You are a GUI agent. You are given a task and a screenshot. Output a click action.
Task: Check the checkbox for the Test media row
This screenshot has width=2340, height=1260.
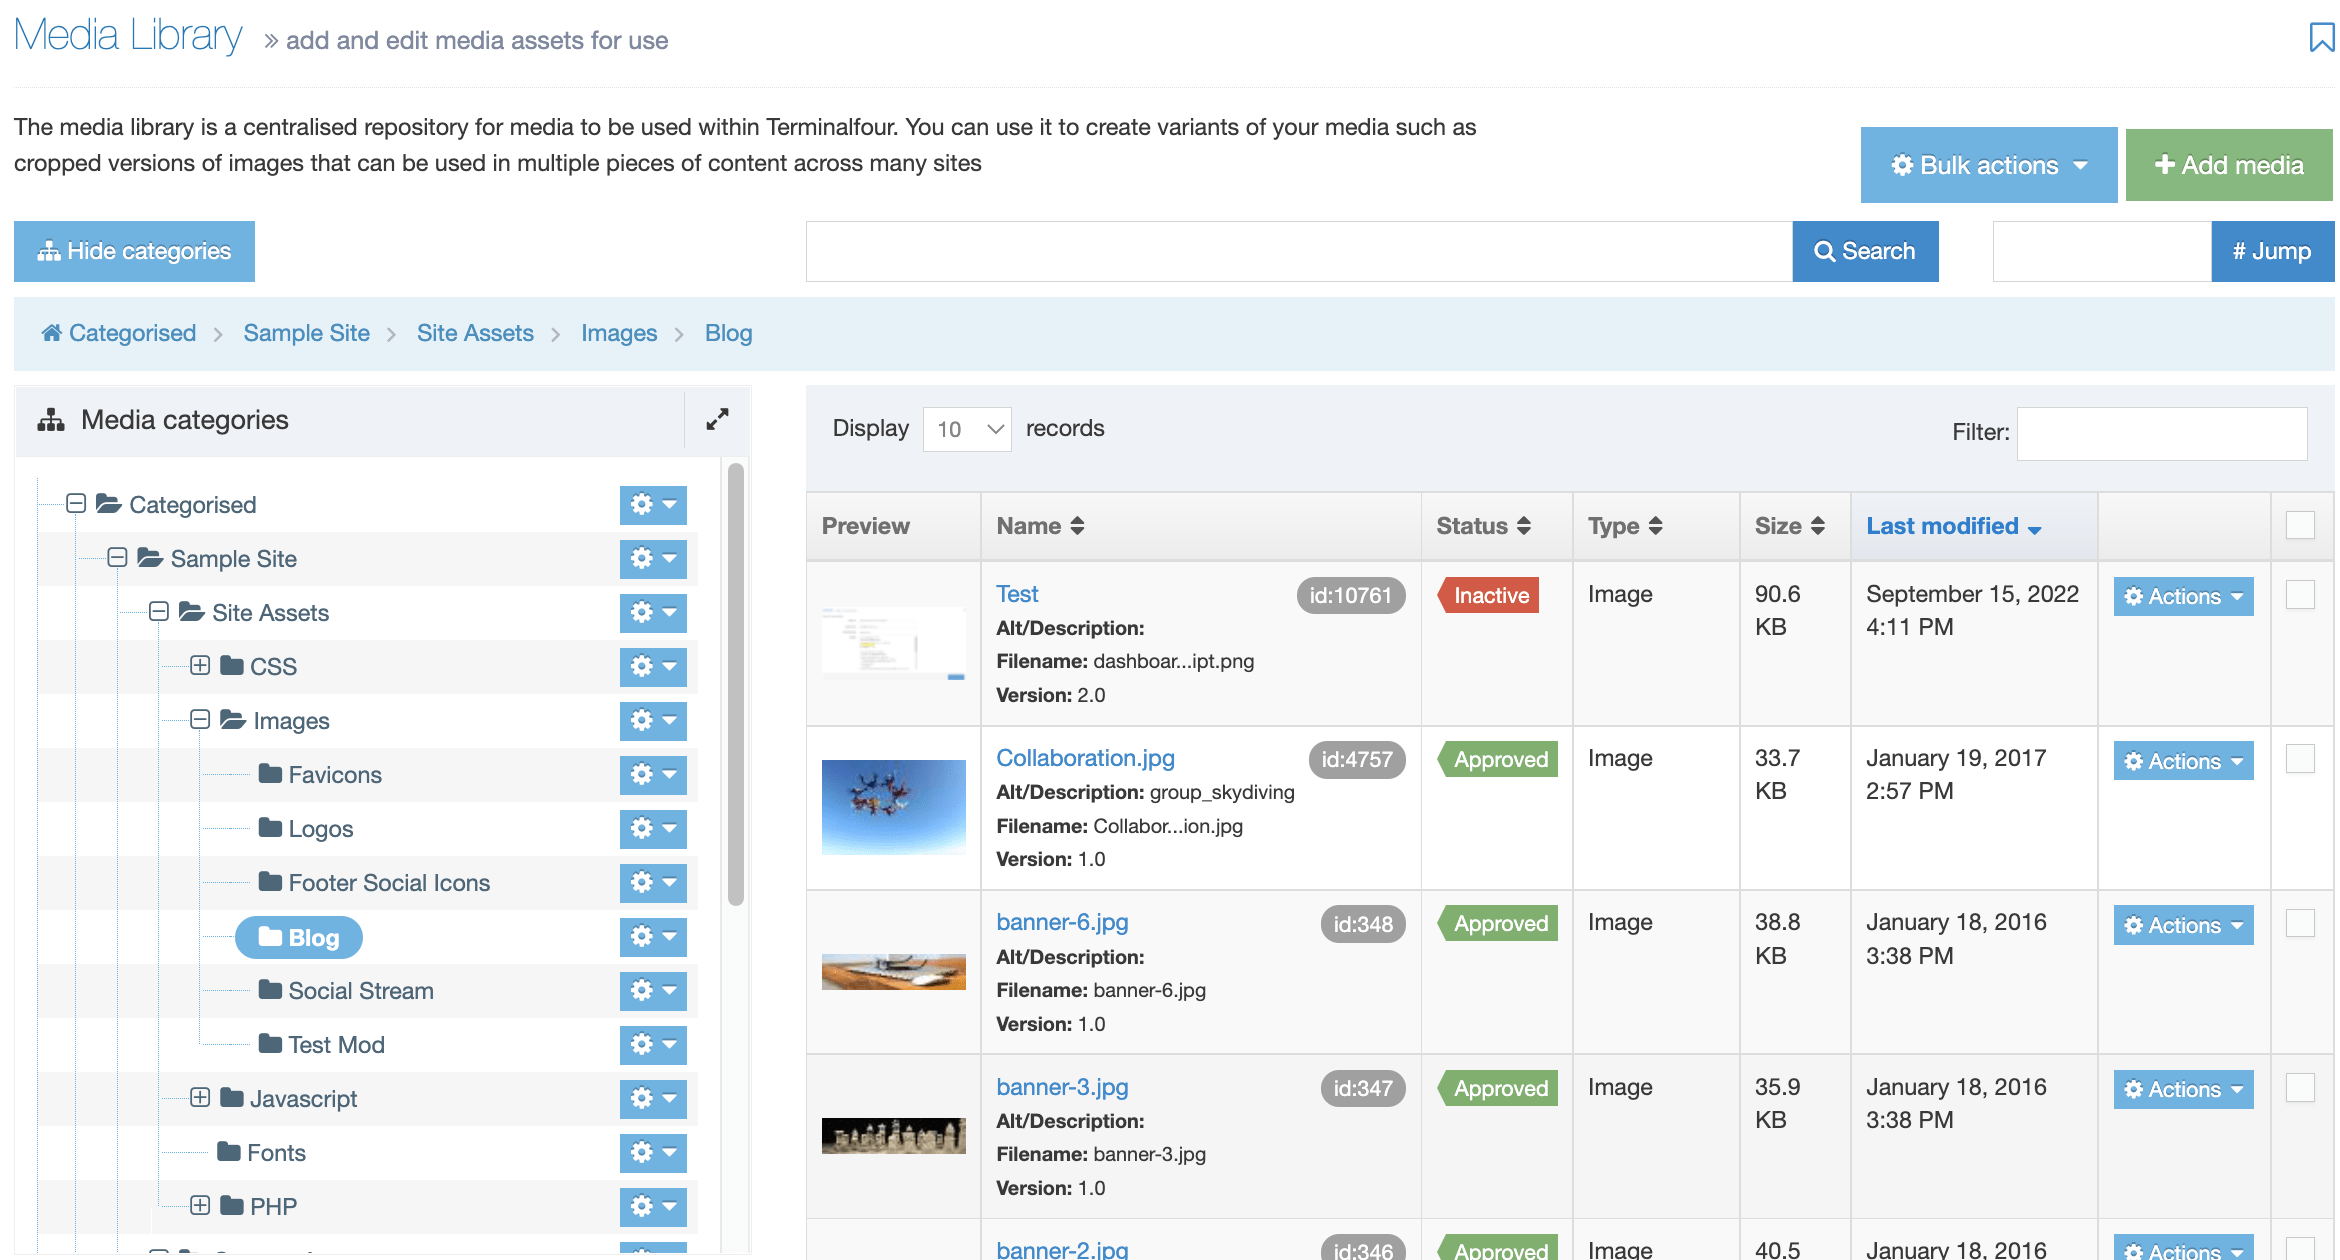(2299, 595)
